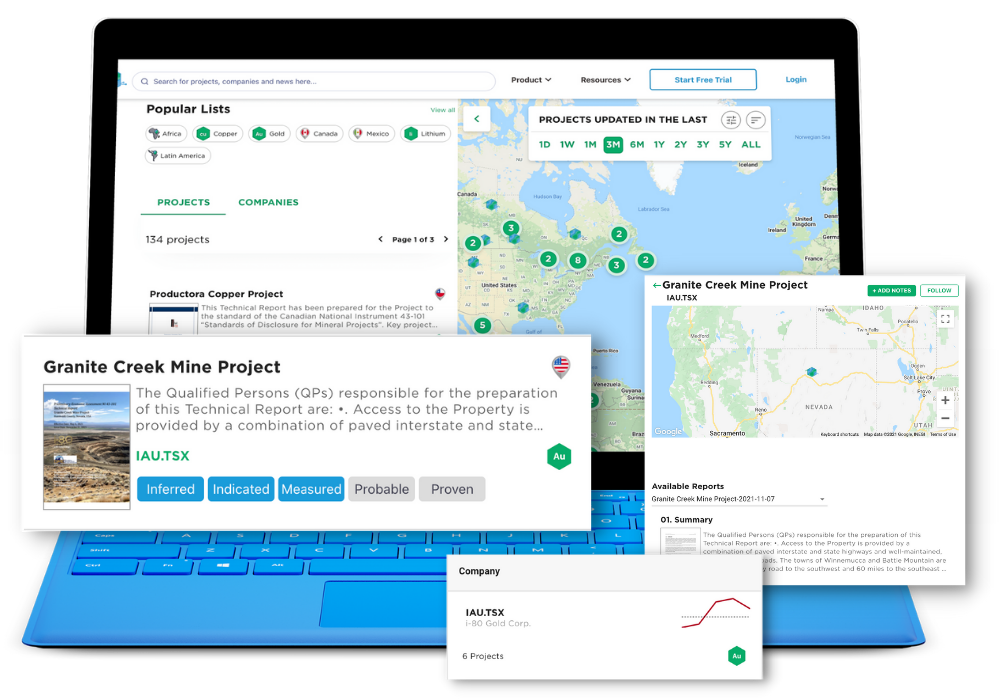Image resolution: width=1000 pixels, height=700 pixels.
Task: Select the 3Y time range
Action: [703, 145]
